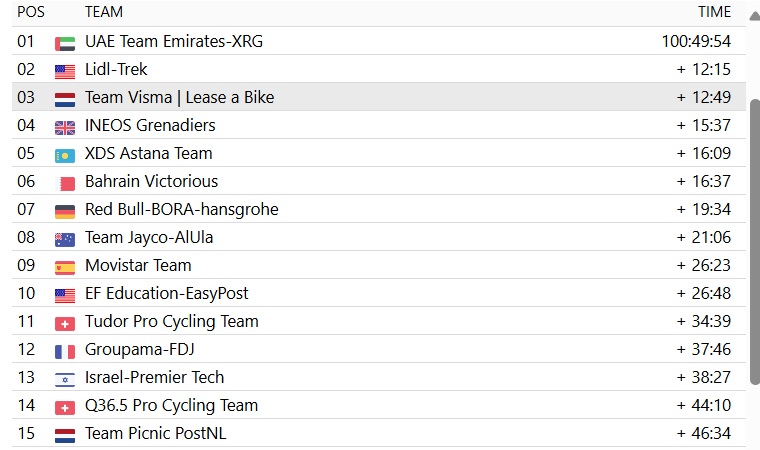Click the vertical scrollbar thumb
The height and width of the screenshot is (450, 760).
click(753, 200)
